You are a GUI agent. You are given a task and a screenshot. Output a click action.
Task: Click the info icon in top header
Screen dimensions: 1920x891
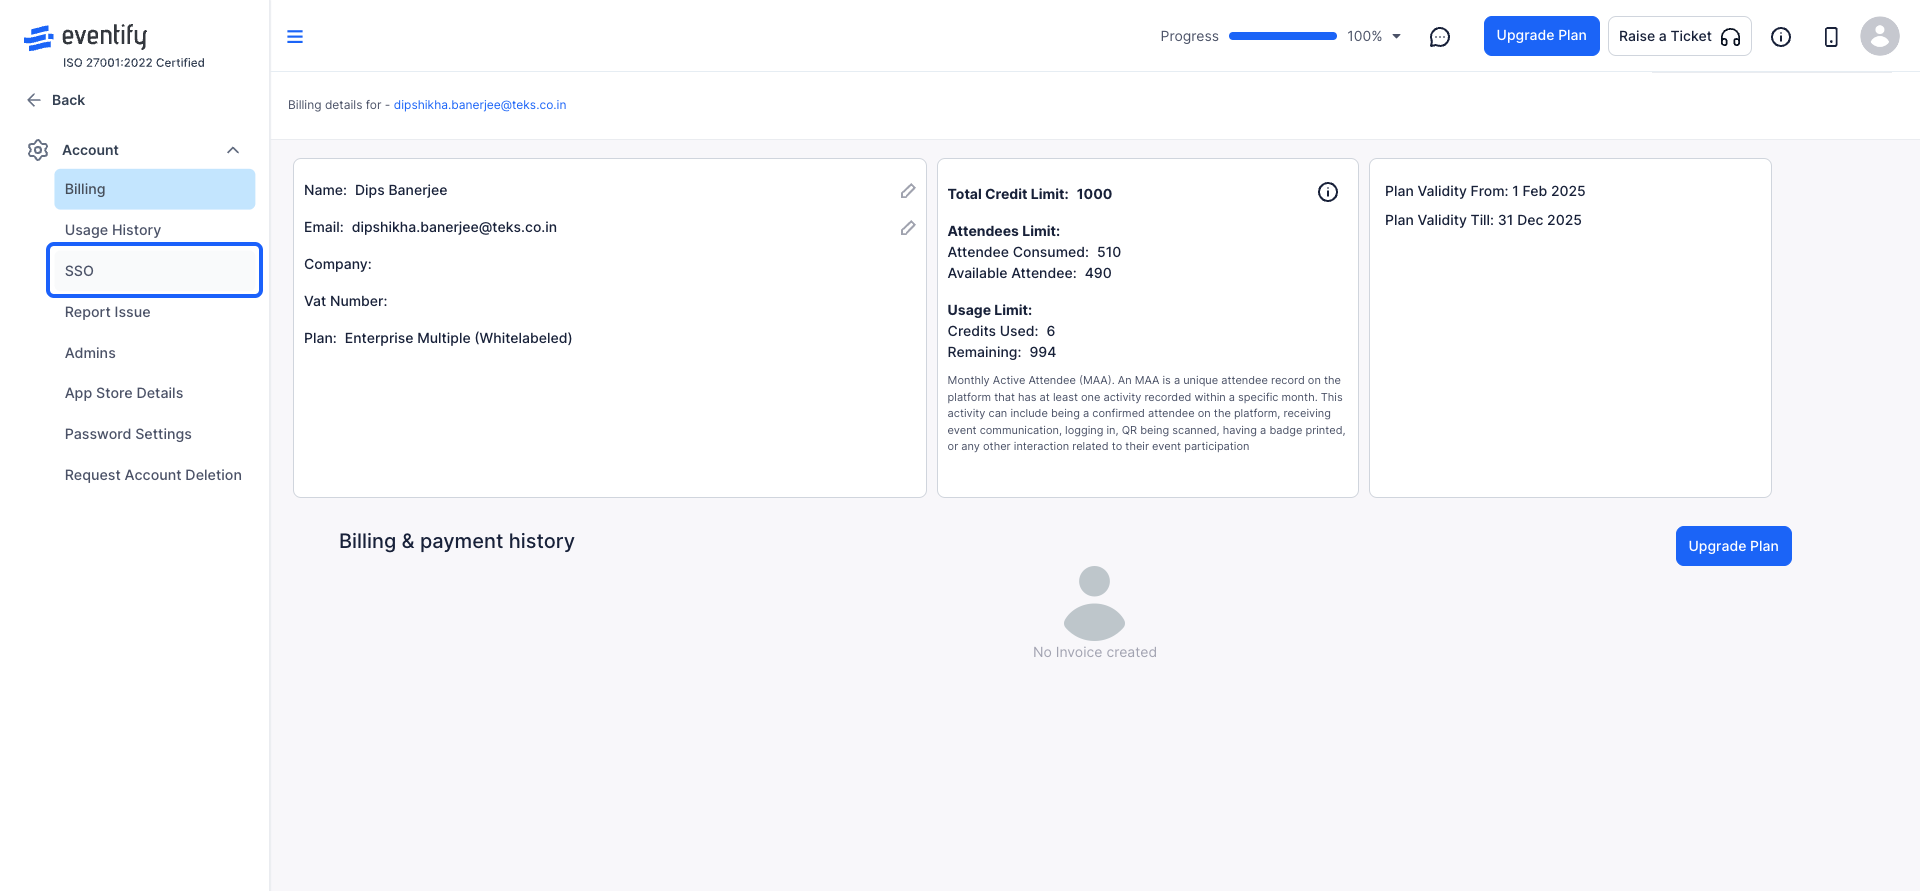tap(1781, 37)
